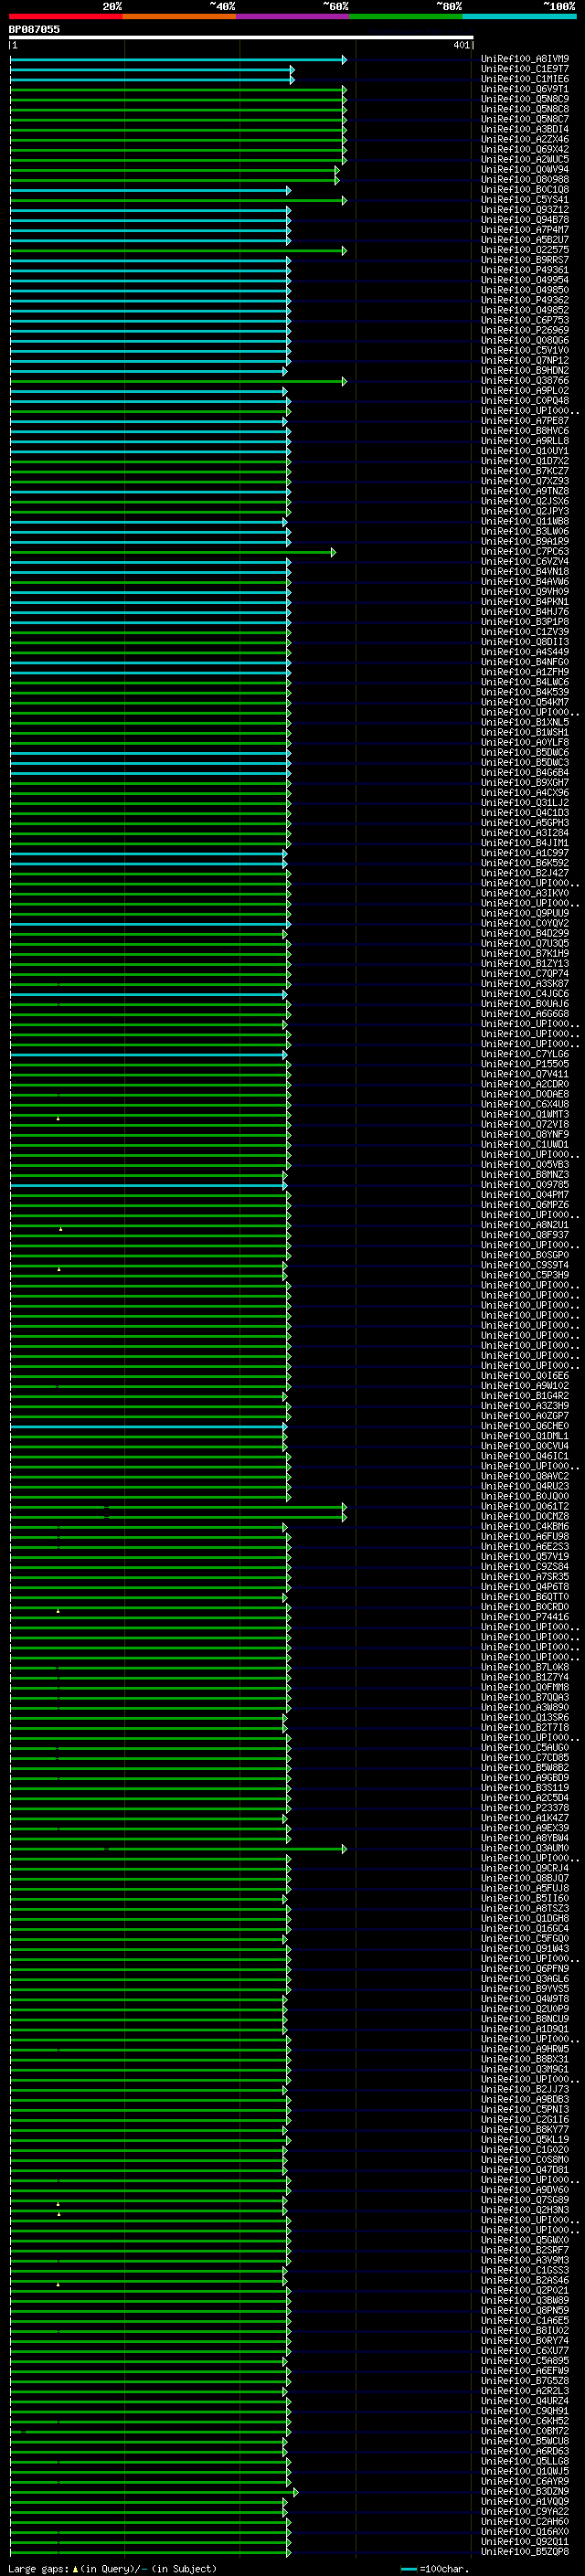The image size is (585, 2576).
Task: Open hit UniRef100_A2ZX46
Action: pyautogui.click(x=525, y=139)
